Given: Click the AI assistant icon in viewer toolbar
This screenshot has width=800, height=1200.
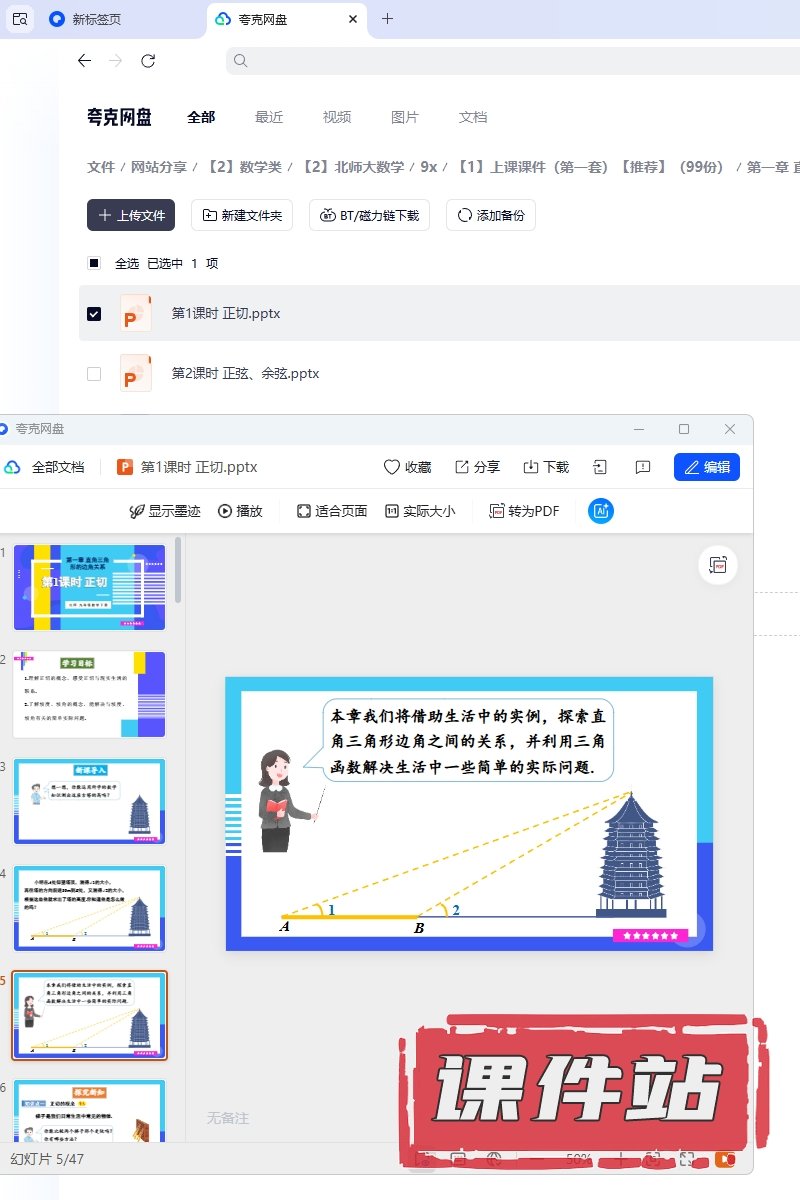Looking at the screenshot, I should click(x=601, y=511).
